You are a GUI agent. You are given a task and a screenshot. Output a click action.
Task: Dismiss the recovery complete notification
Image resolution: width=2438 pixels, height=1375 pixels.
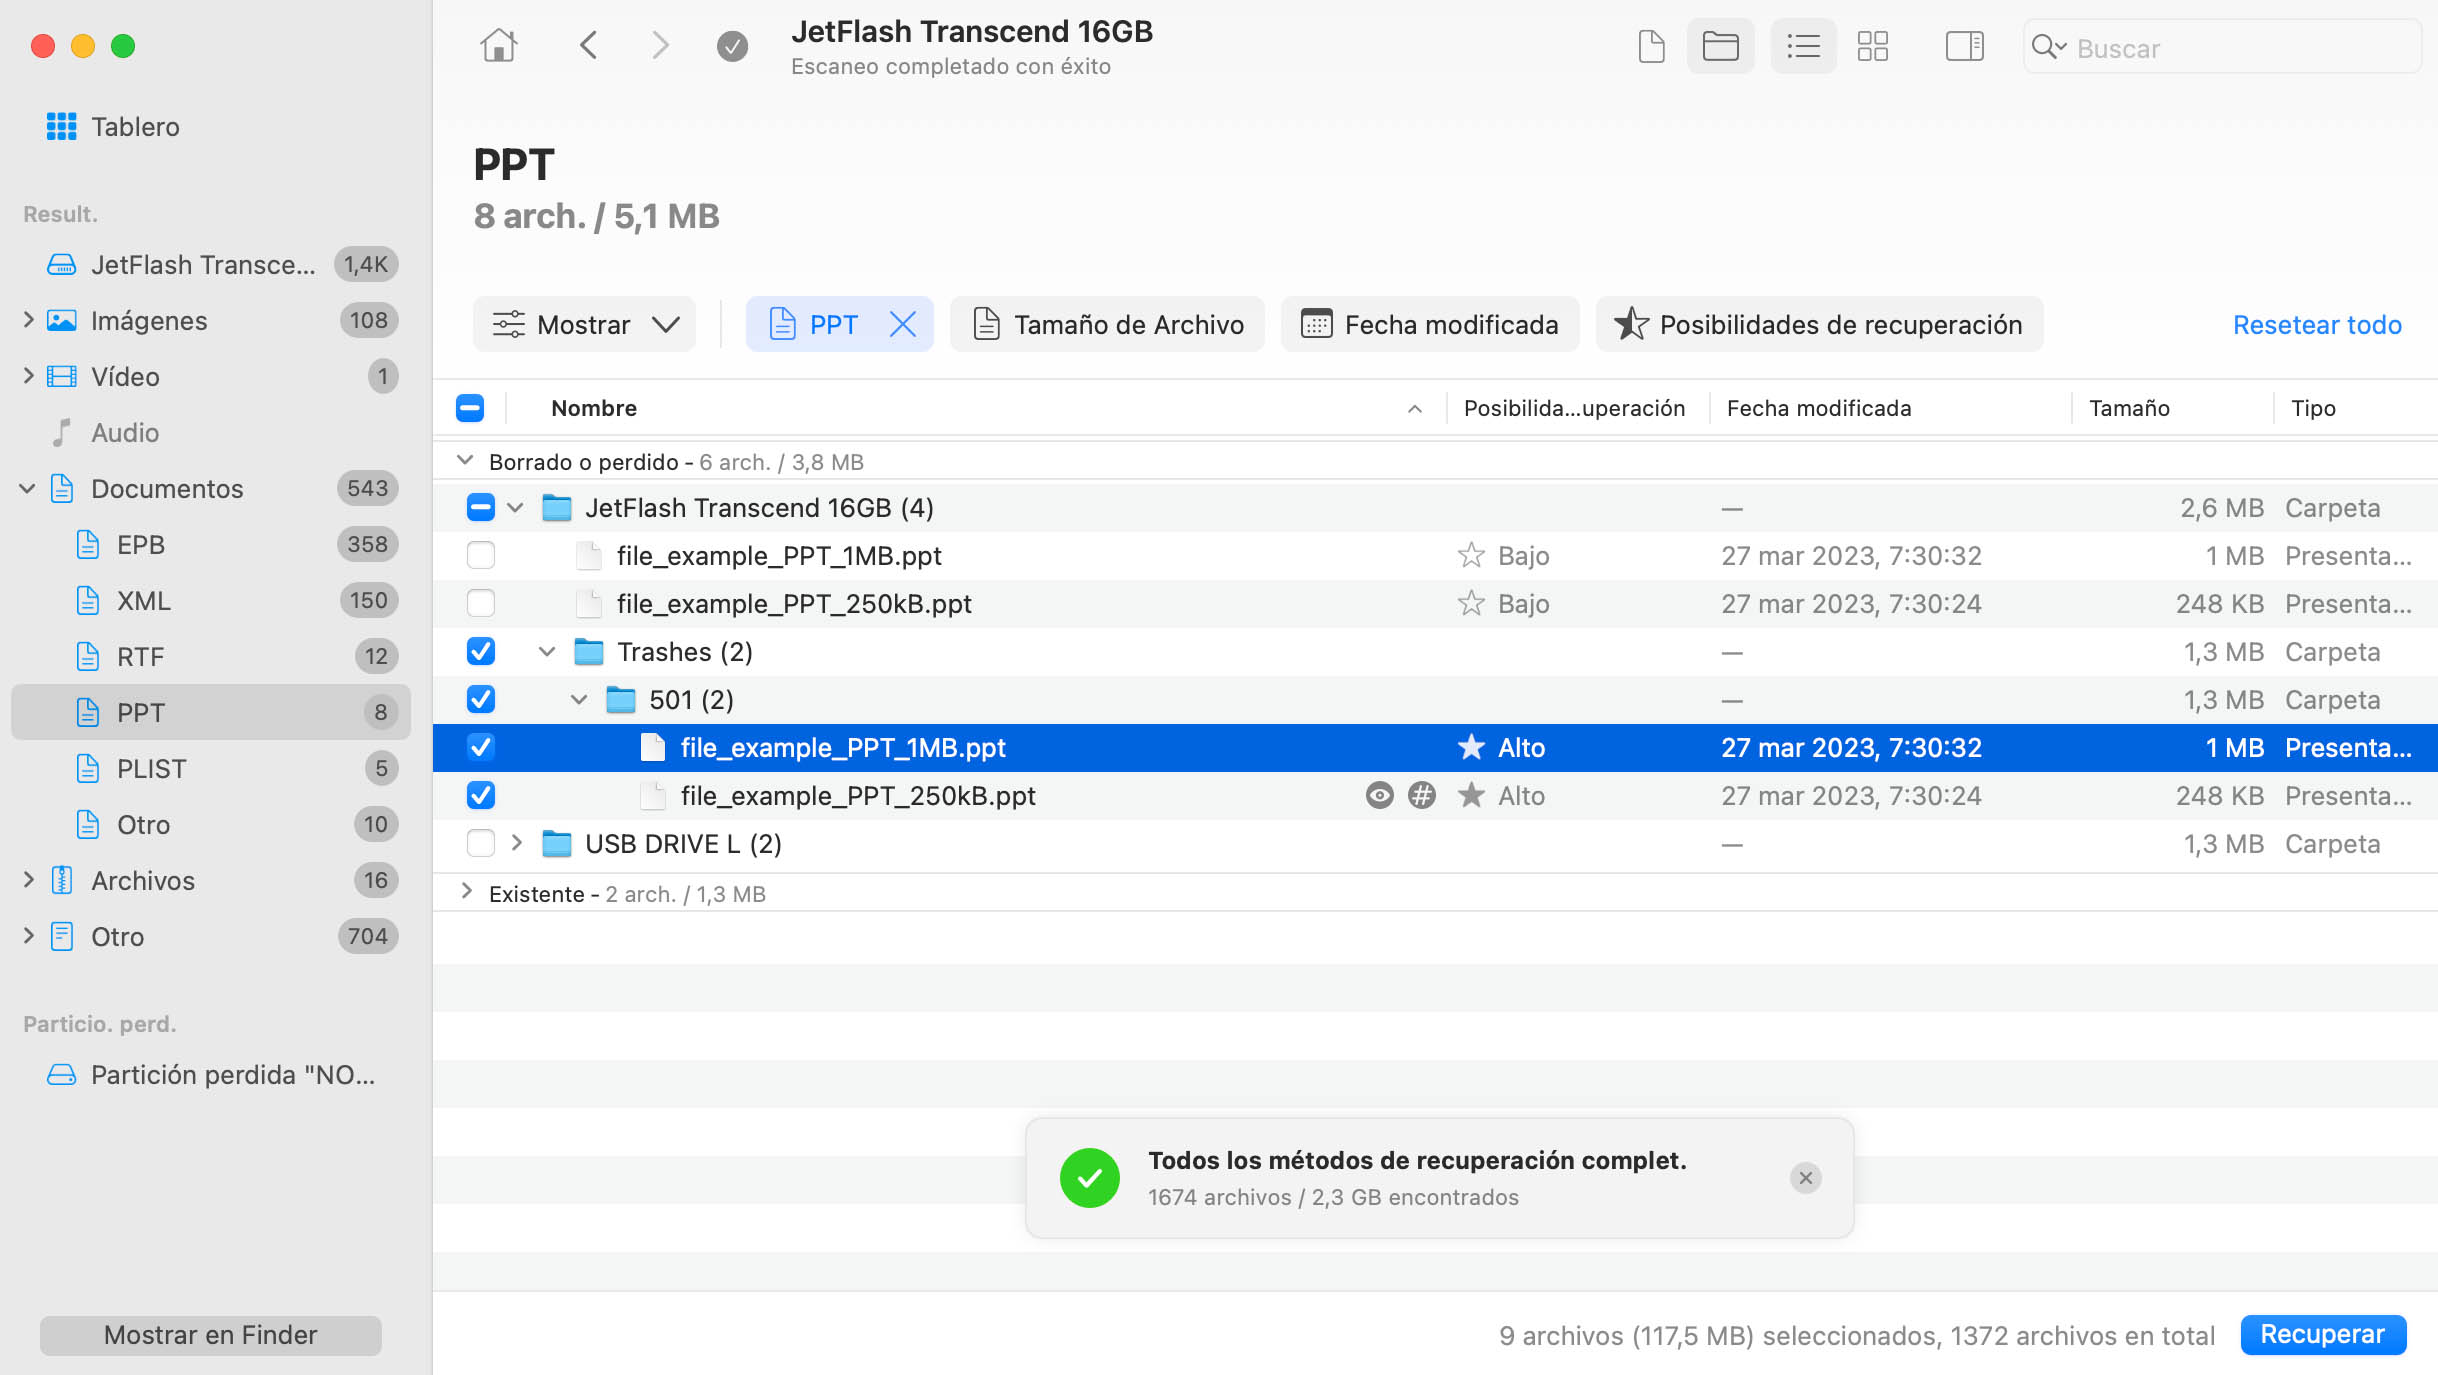point(1805,1178)
